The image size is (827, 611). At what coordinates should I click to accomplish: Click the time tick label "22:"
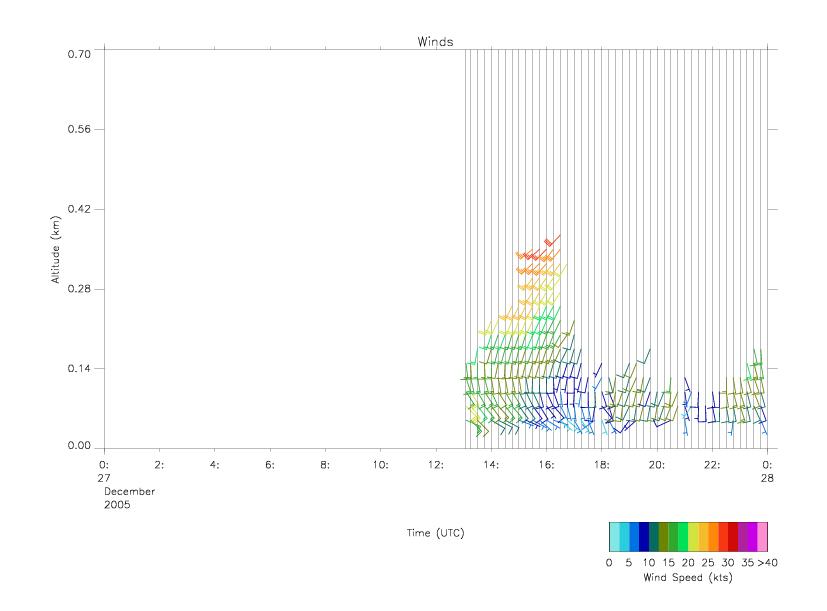click(712, 465)
